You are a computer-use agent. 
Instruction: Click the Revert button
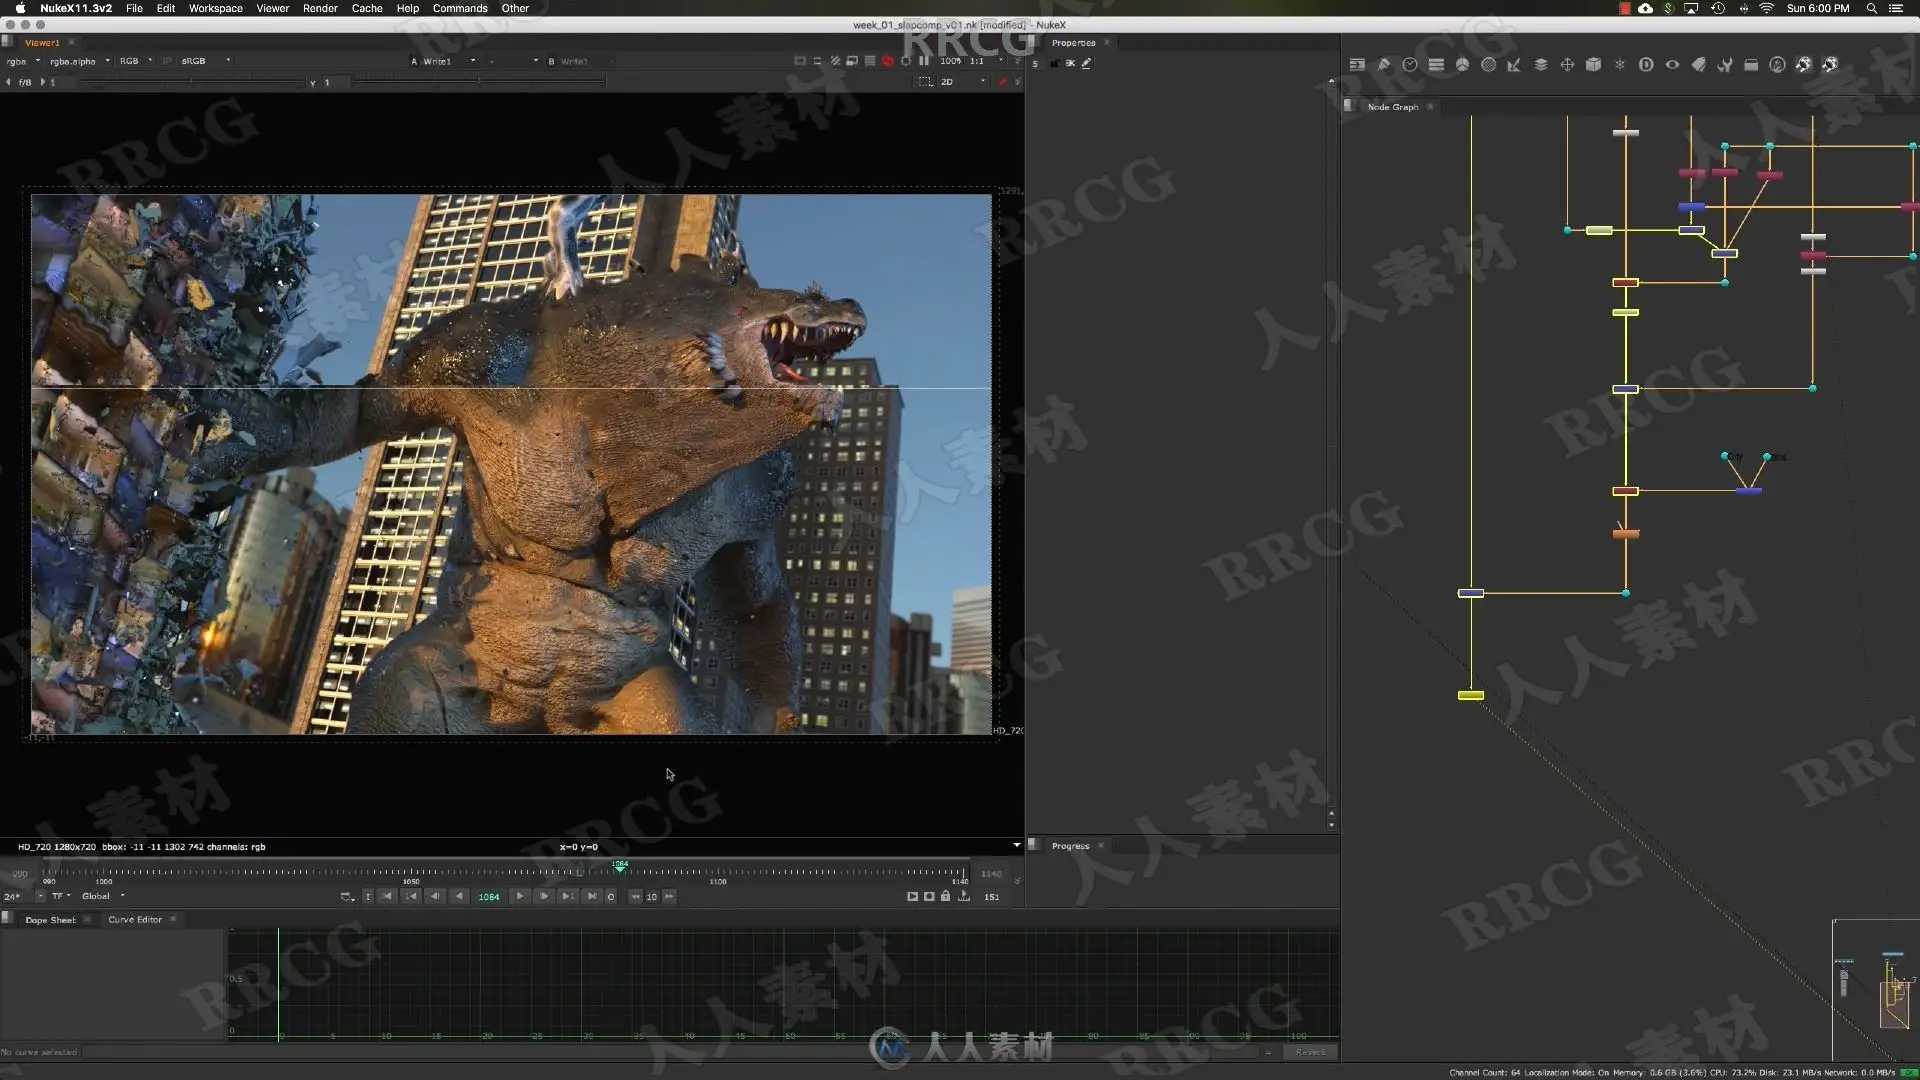pos(1310,1052)
